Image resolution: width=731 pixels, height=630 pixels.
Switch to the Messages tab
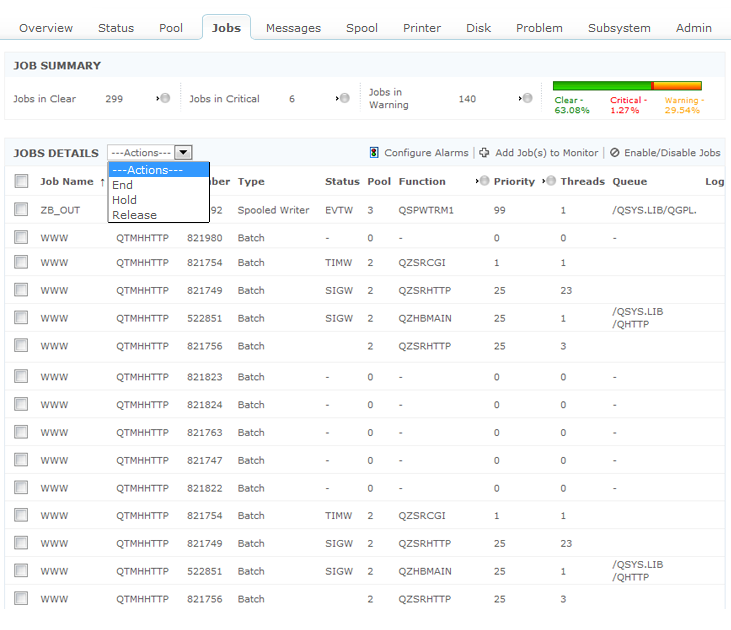[293, 28]
